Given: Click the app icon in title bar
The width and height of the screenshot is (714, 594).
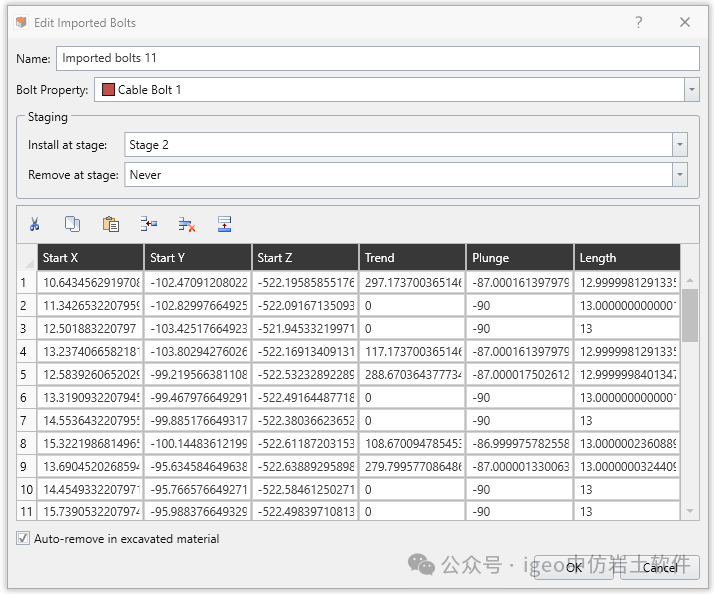Looking at the screenshot, I should point(21,22).
